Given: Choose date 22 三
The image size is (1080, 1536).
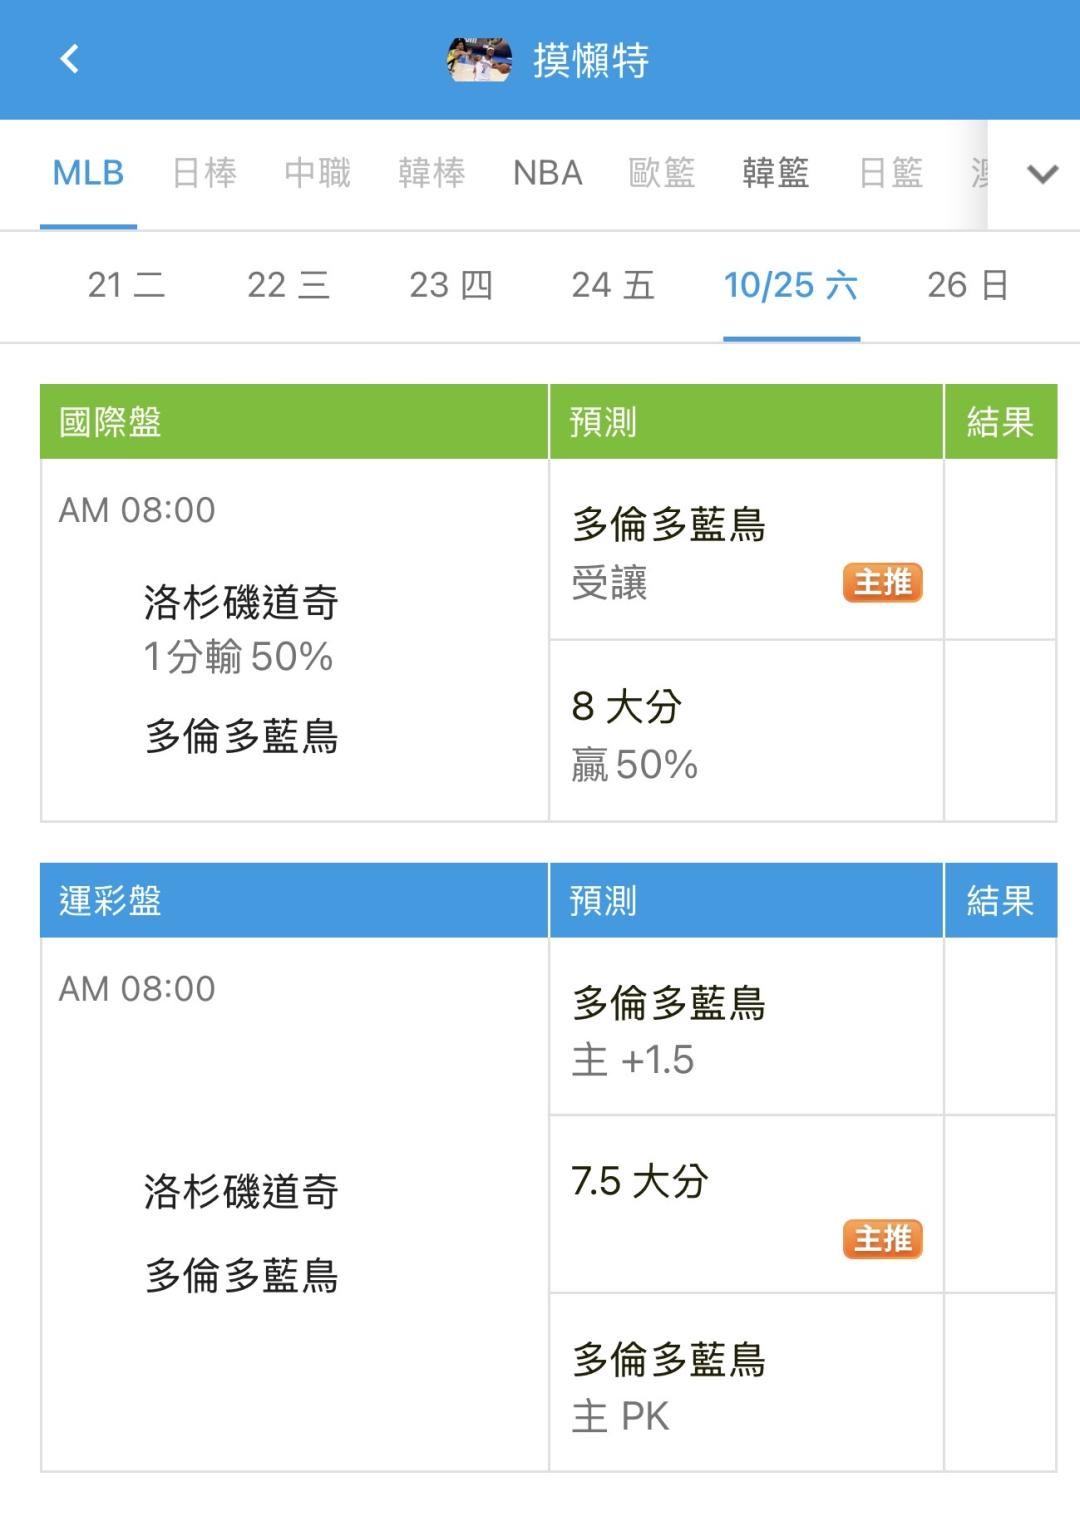Looking at the screenshot, I should click(288, 285).
